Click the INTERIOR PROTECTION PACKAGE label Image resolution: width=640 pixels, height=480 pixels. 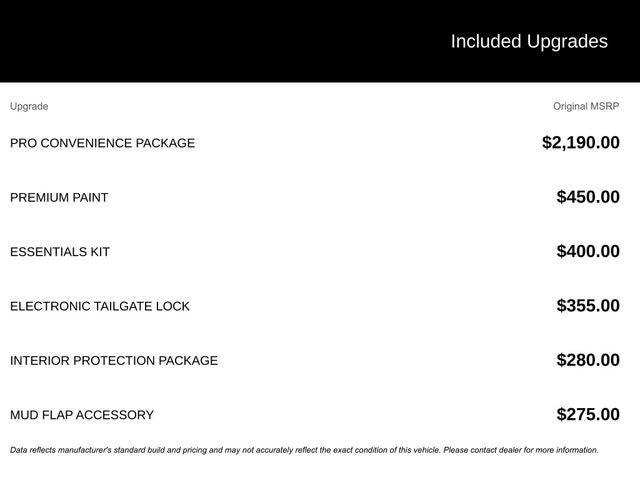point(113,360)
